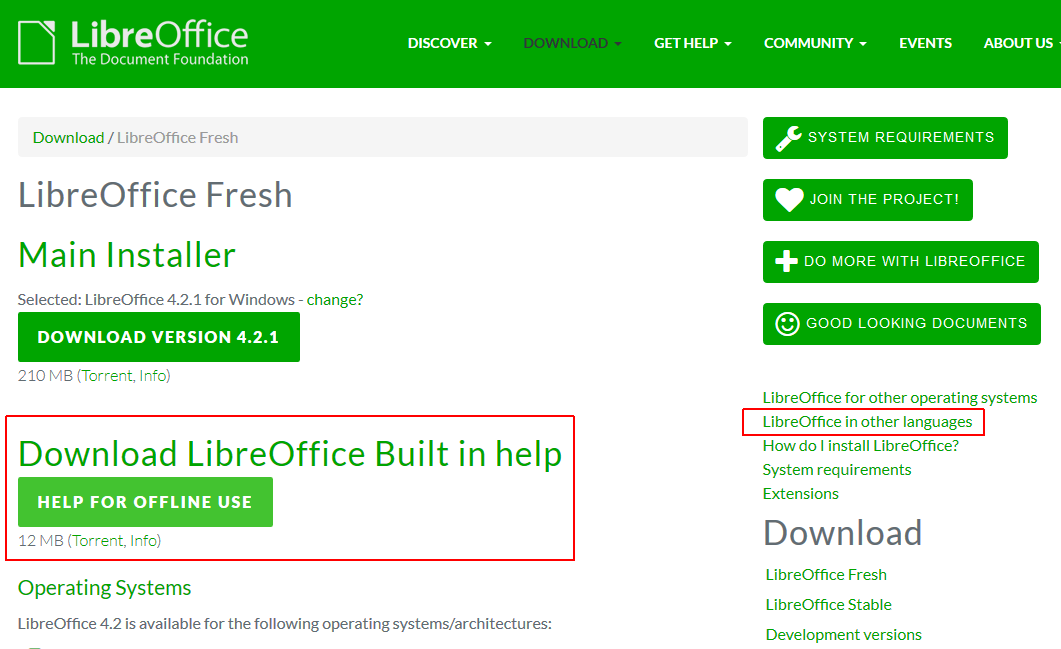The height and width of the screenshot is (649, 1061).
Task: Open Development versions sidebar link
Action: [843, 635]
